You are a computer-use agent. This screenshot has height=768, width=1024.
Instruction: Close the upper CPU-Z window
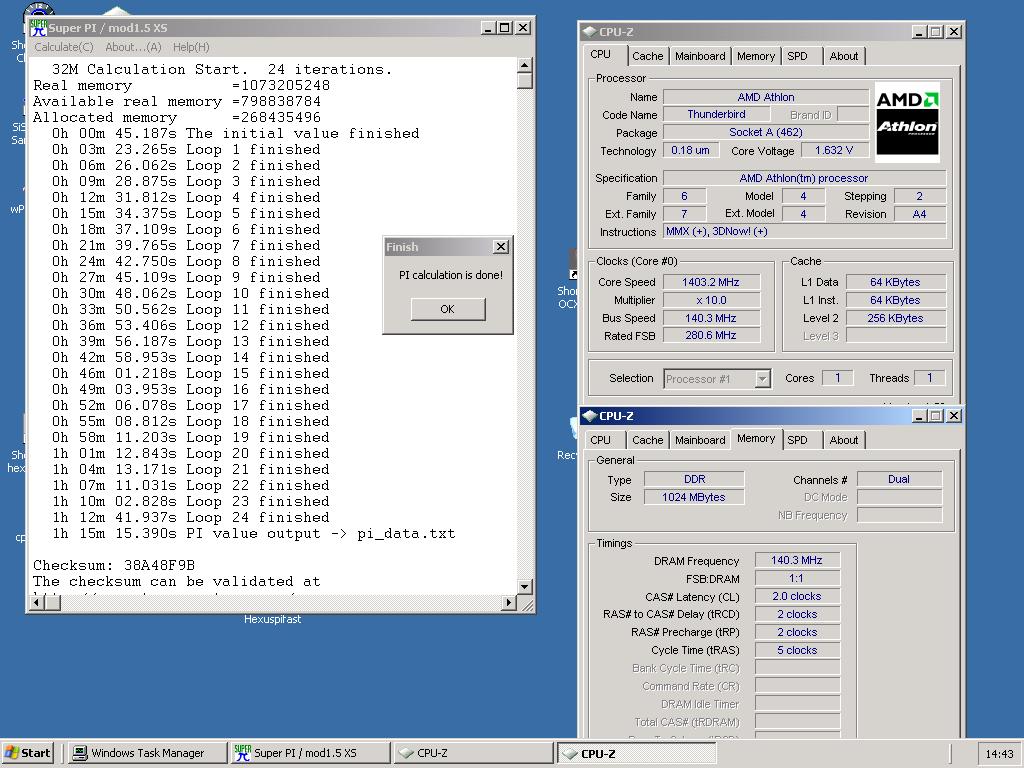[x=953, y=31]
